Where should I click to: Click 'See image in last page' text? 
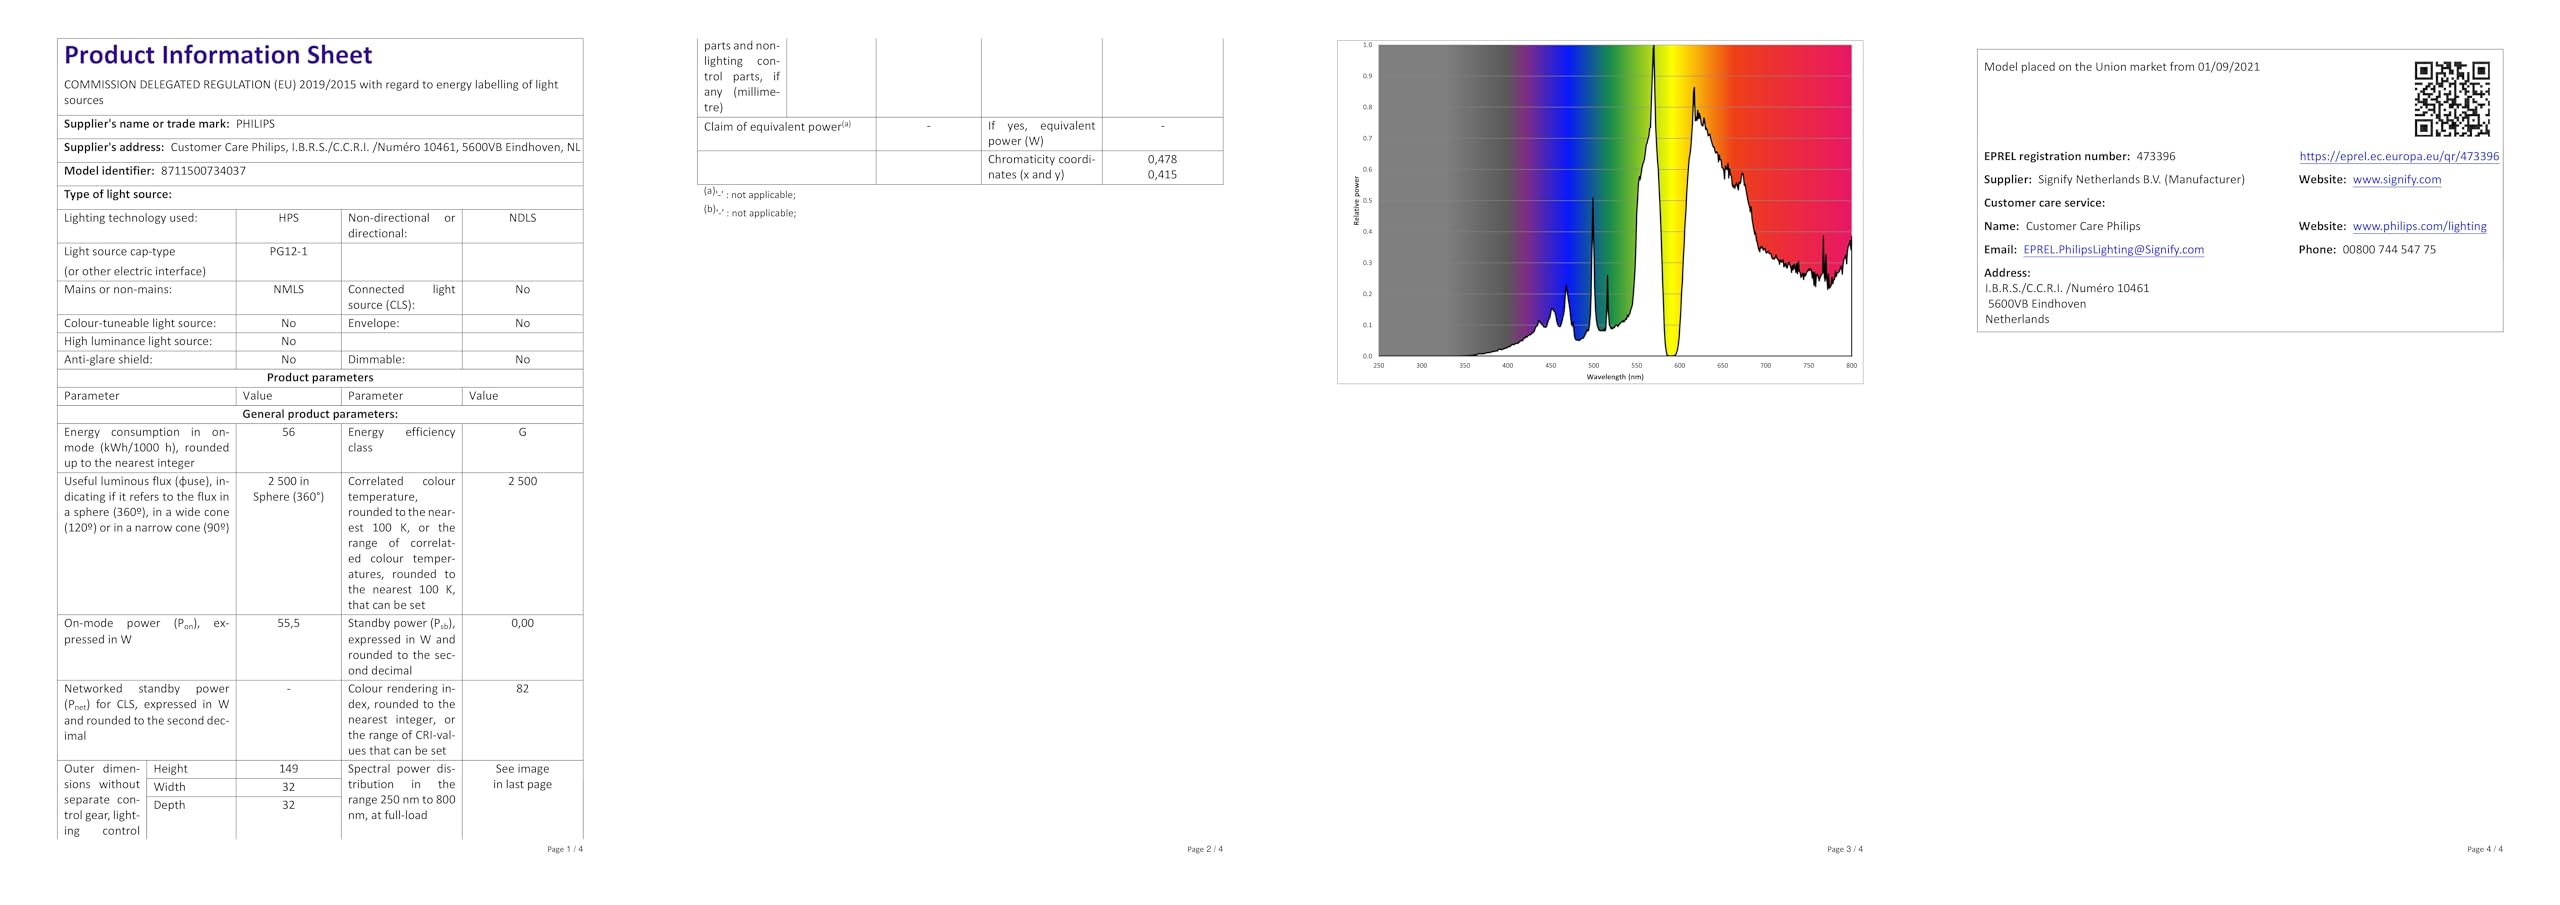click(x=522, y=777)
